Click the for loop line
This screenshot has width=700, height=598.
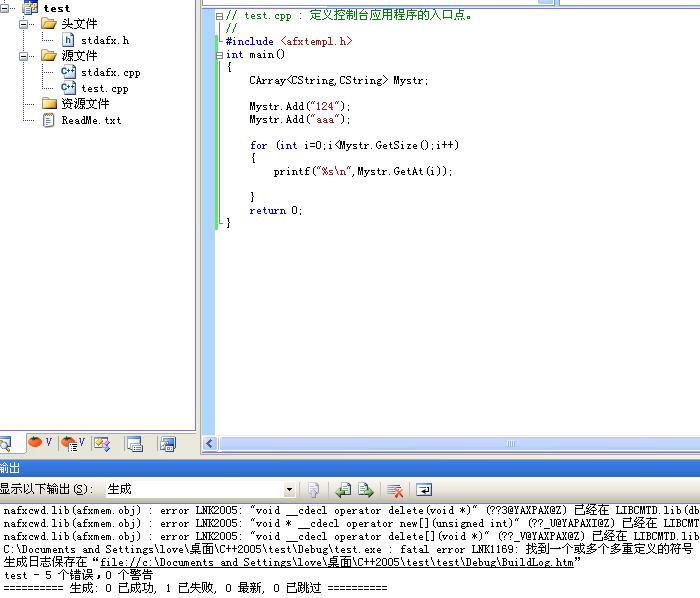pyautogui.click(x=354, y=145)
